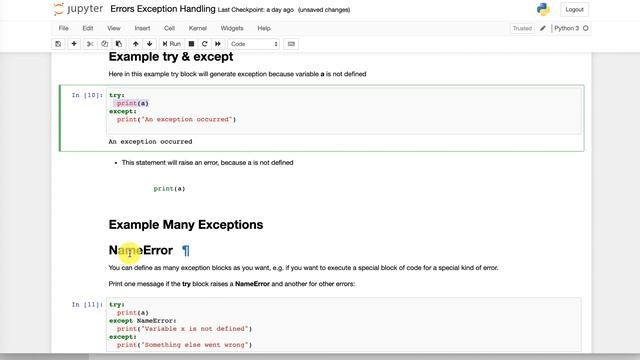Click inside the In [11] code cell

tap(344, 324)
